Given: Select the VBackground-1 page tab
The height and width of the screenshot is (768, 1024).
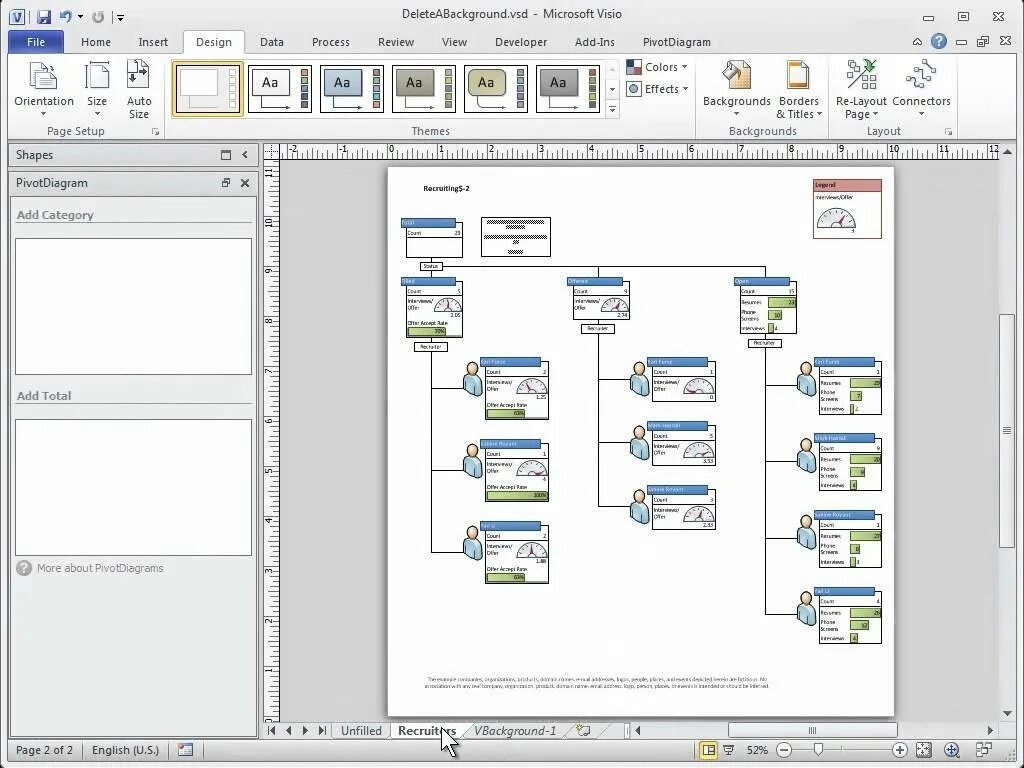Looking at the screenshot, I should pyautogui.click(x=514, y=731).
